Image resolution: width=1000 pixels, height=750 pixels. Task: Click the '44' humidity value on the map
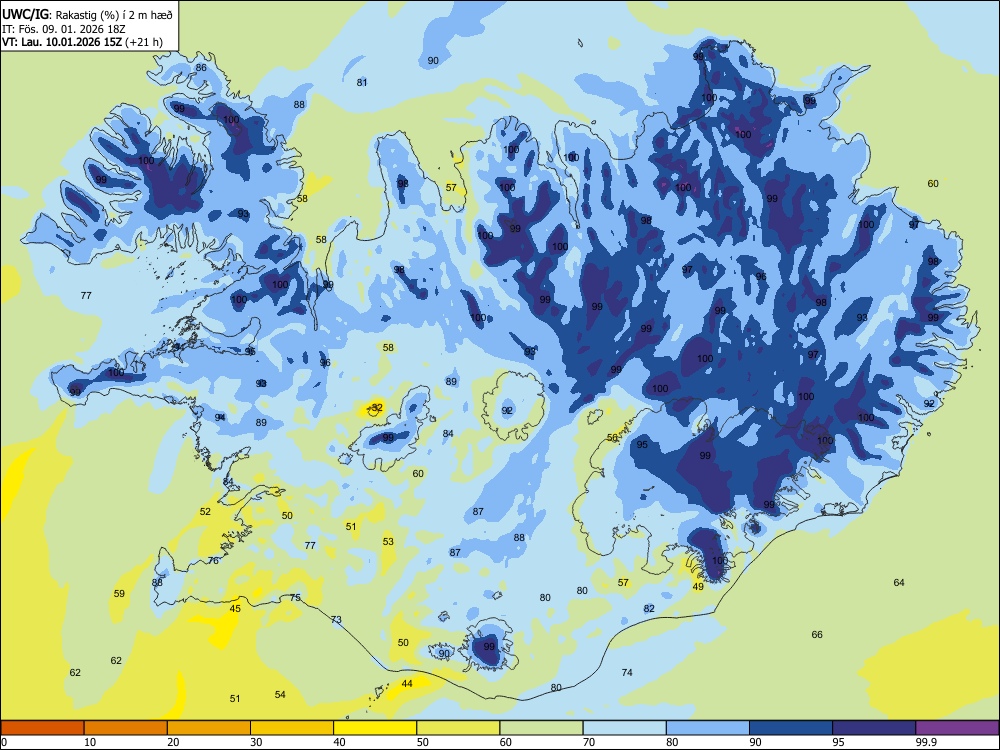pyautogui.click(x=407, y=683)
